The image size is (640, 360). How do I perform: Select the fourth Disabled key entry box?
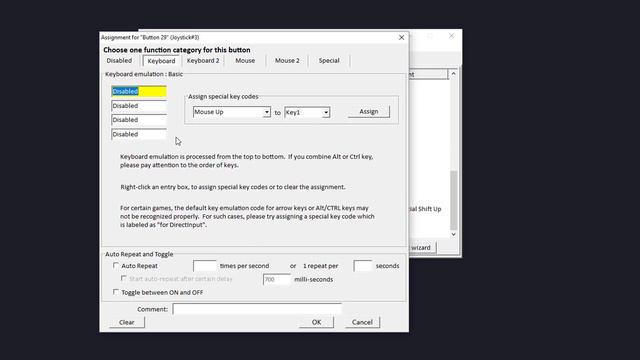(x=139, y=134)
